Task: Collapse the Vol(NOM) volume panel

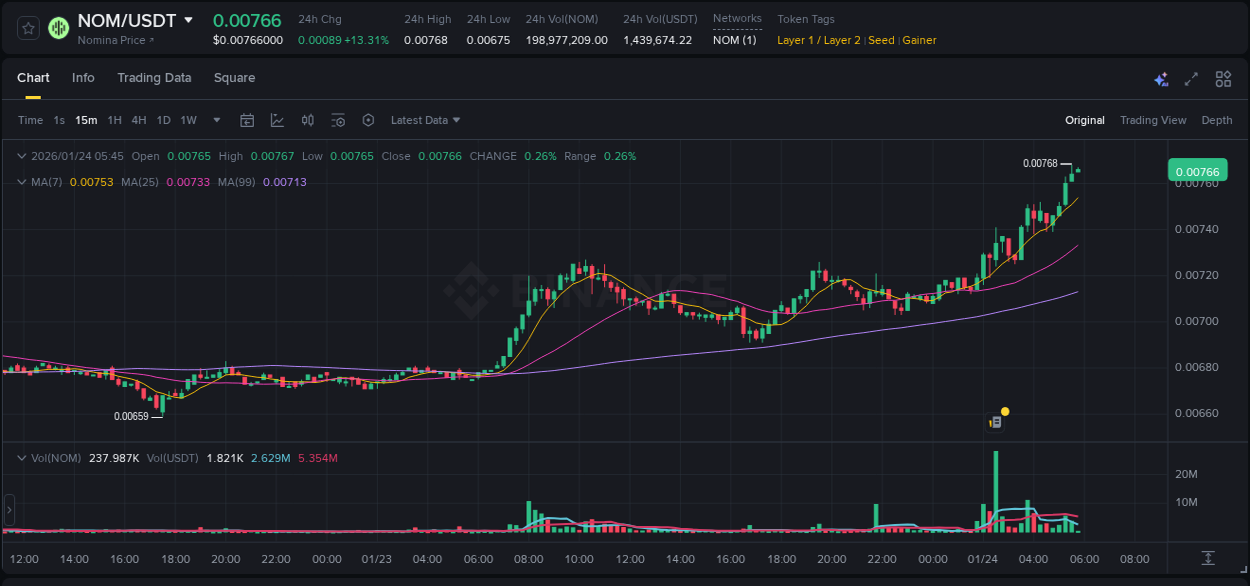Action: coord(20,458)
